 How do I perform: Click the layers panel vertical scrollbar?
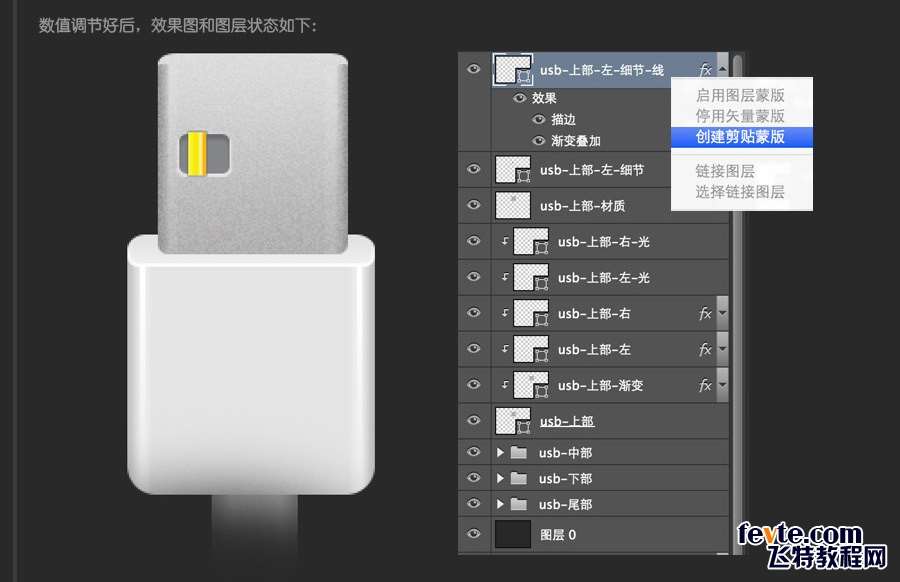737,302
